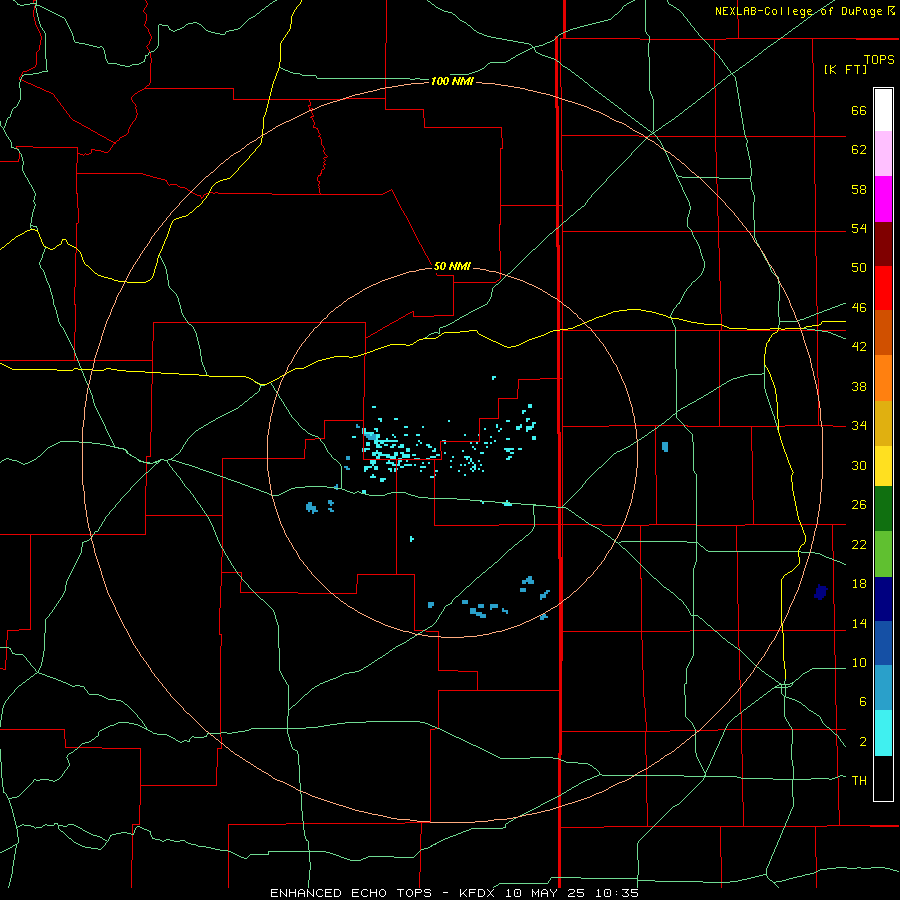Screen dimensions: 900x900
Task: Click the '10' legend value
Action: pos(859,663)
